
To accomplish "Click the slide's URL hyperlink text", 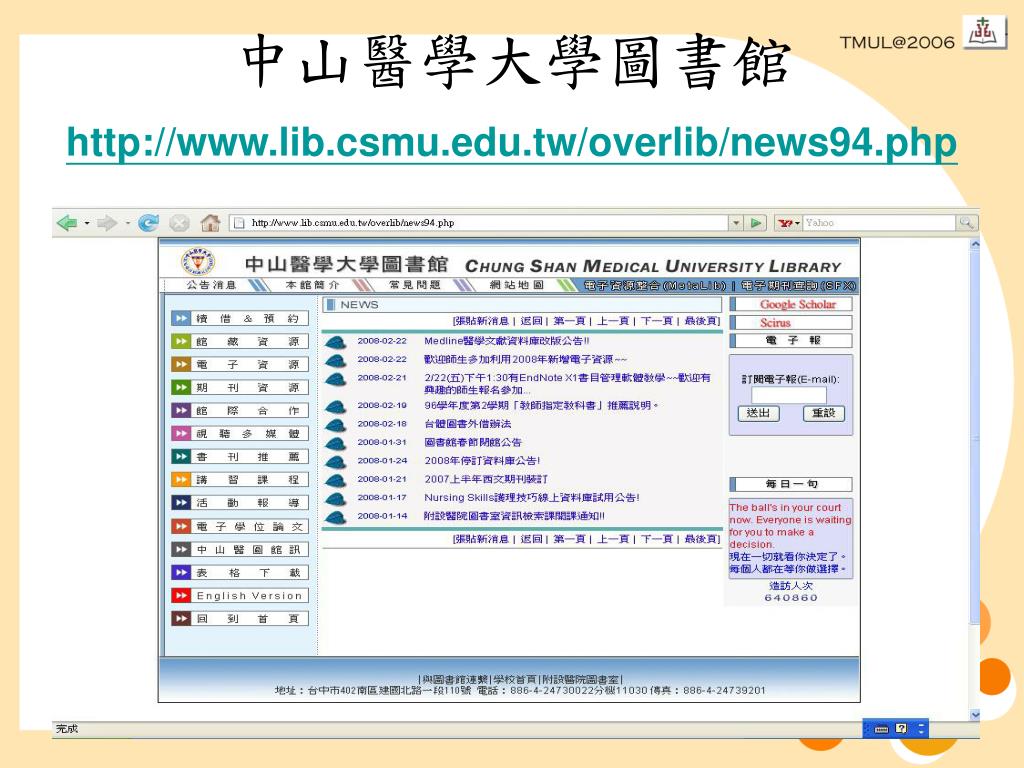I will [512, 143].
